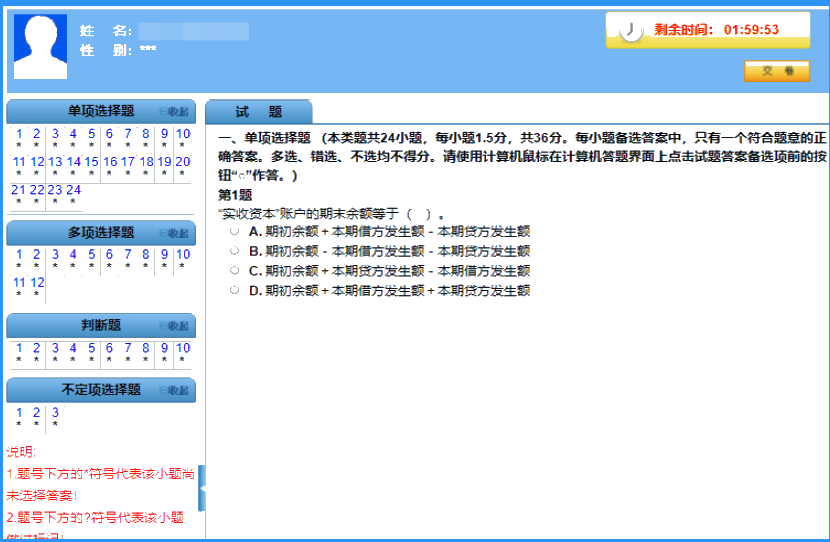Collapse the 多项选择题 section with 收起

click(174, 233)
